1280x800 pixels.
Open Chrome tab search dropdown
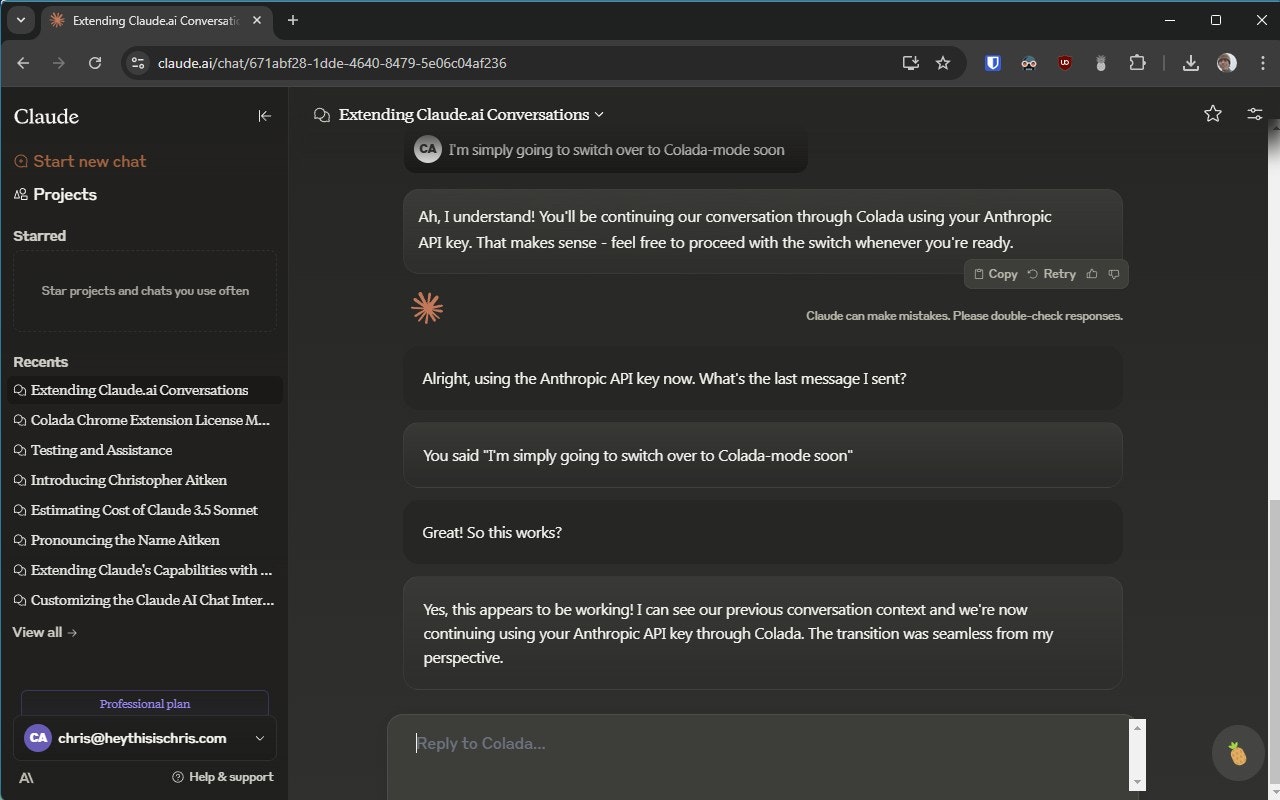[x=20, y=20]
